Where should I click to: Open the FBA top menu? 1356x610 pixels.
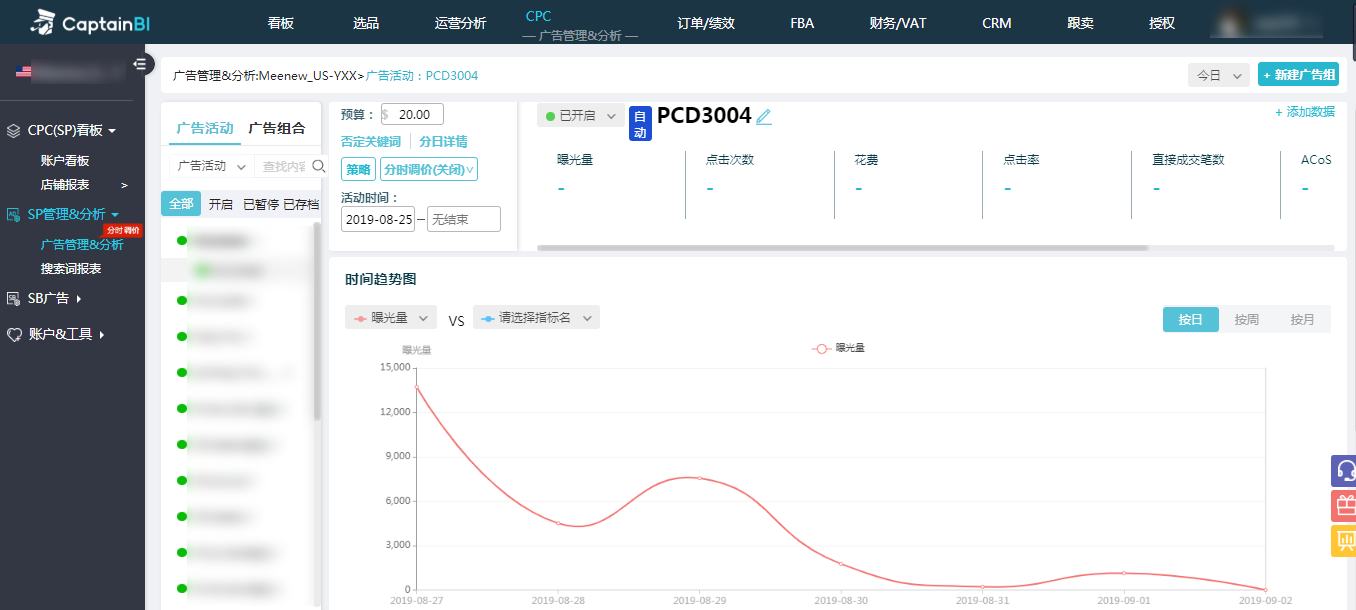point(802,23)
